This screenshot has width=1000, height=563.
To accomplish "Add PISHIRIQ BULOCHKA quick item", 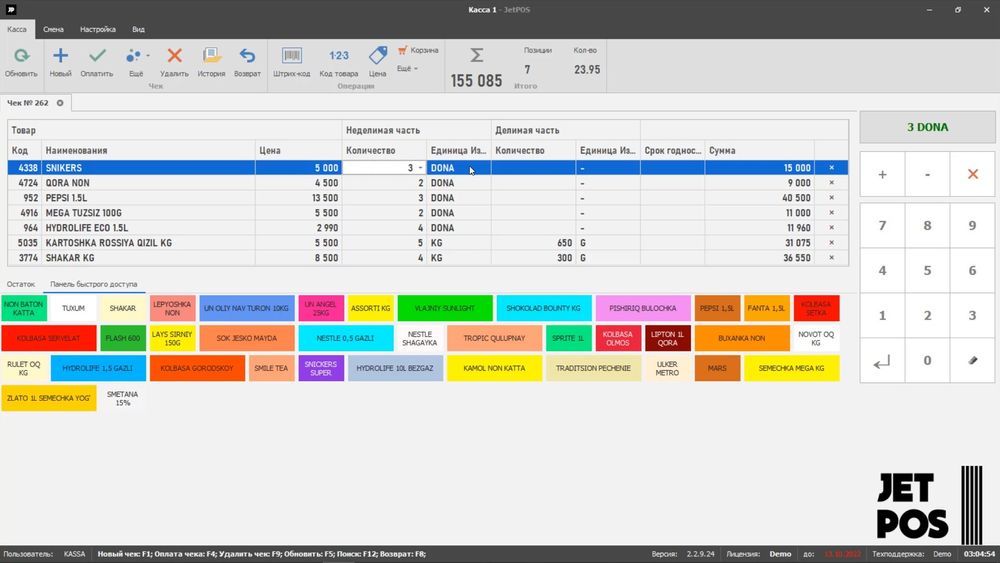I will (643, 309).
